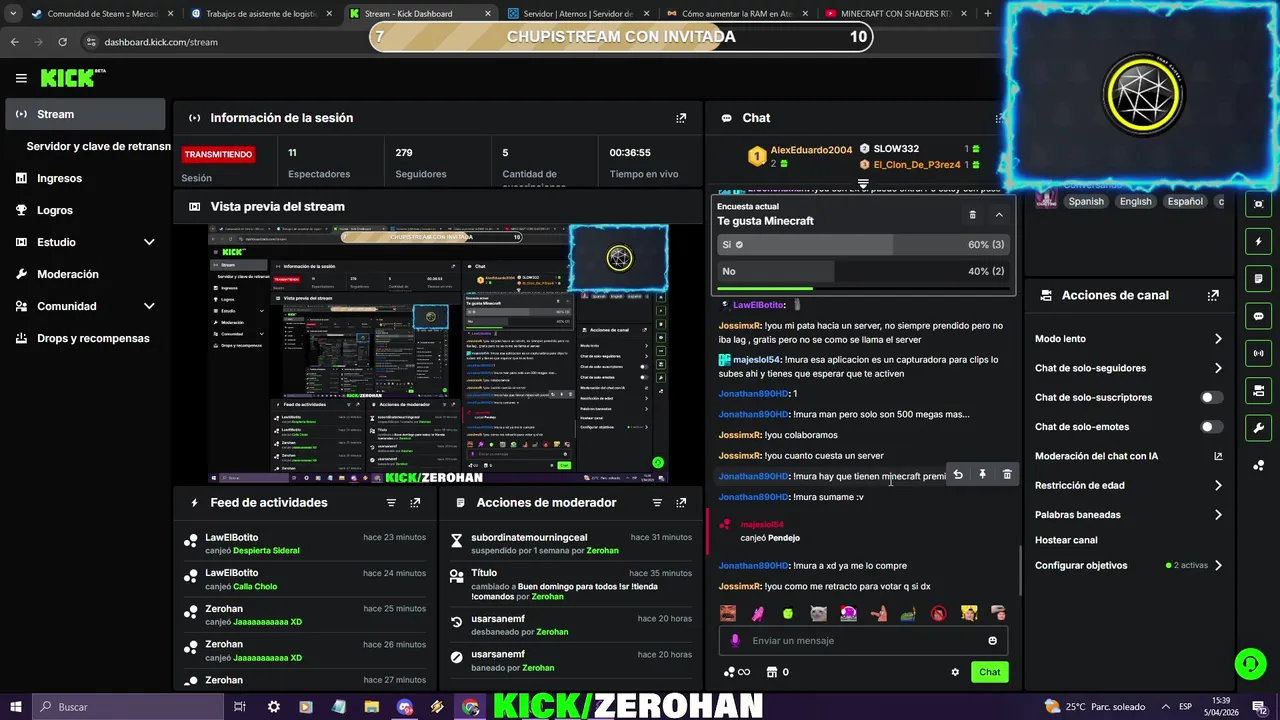
Task: Click the microphone icon in chat input
Action: [x=735, y=641]
